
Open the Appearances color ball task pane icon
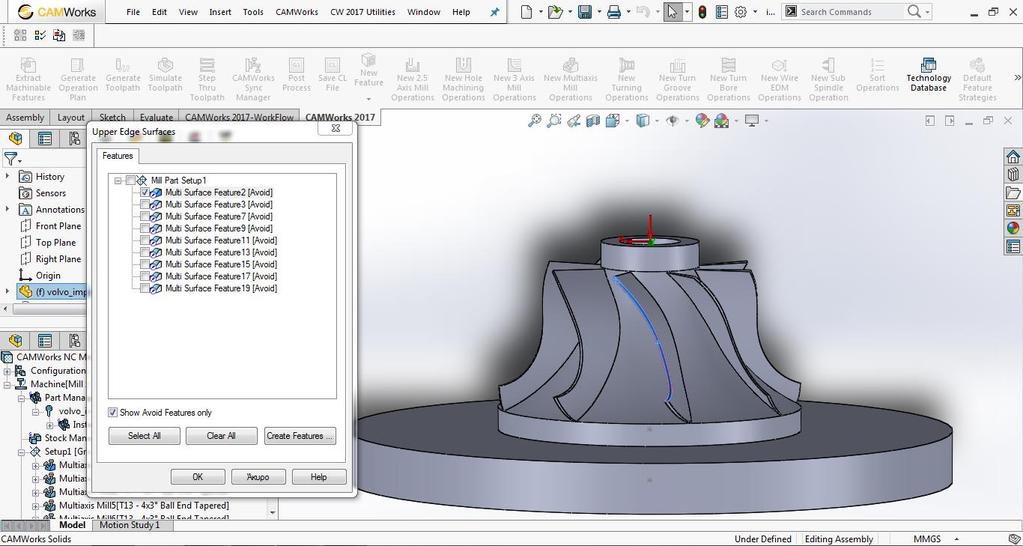1013,228
